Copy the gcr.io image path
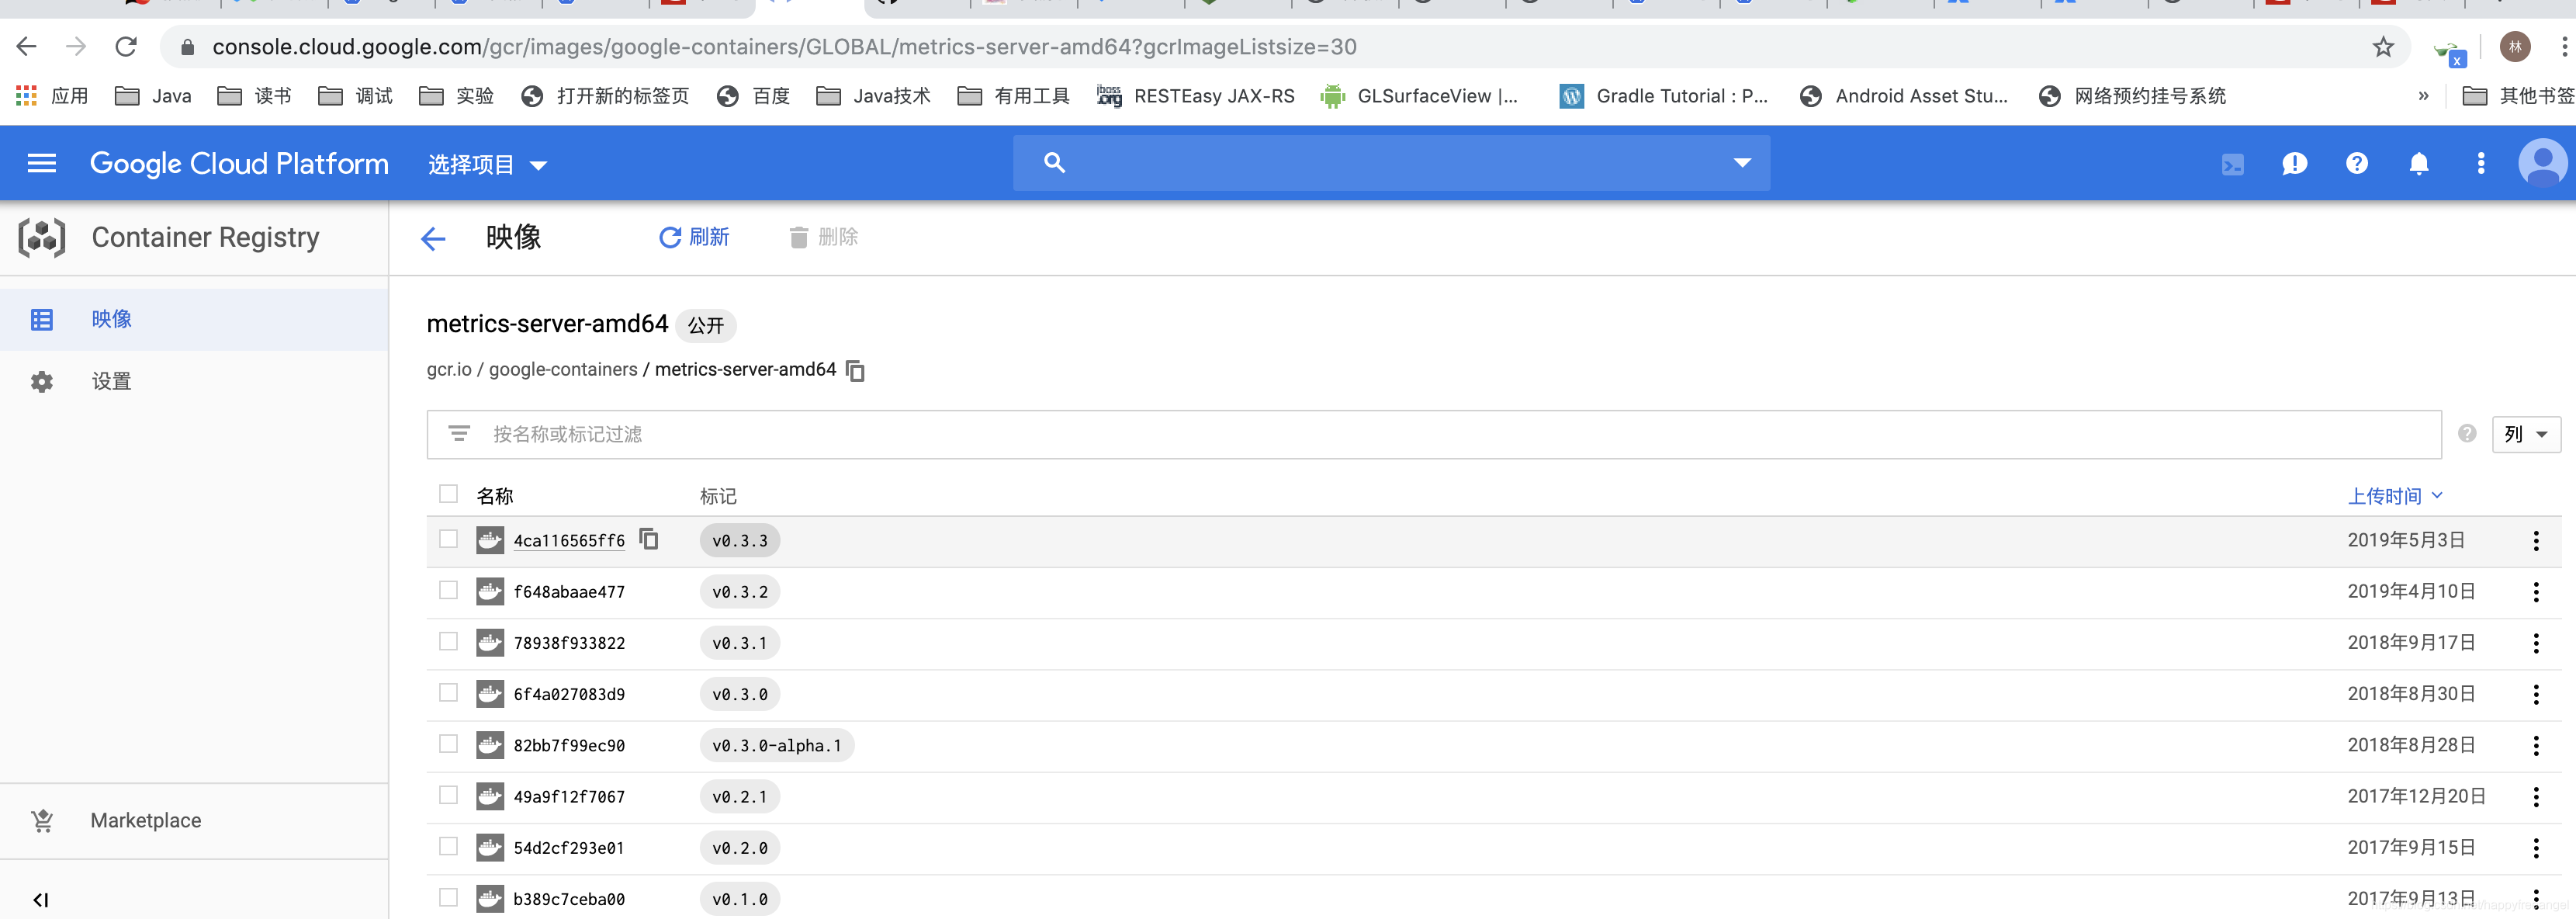The width and height of the screenshot is (2576, 919). pyautogui.click(x=856, y=371)
